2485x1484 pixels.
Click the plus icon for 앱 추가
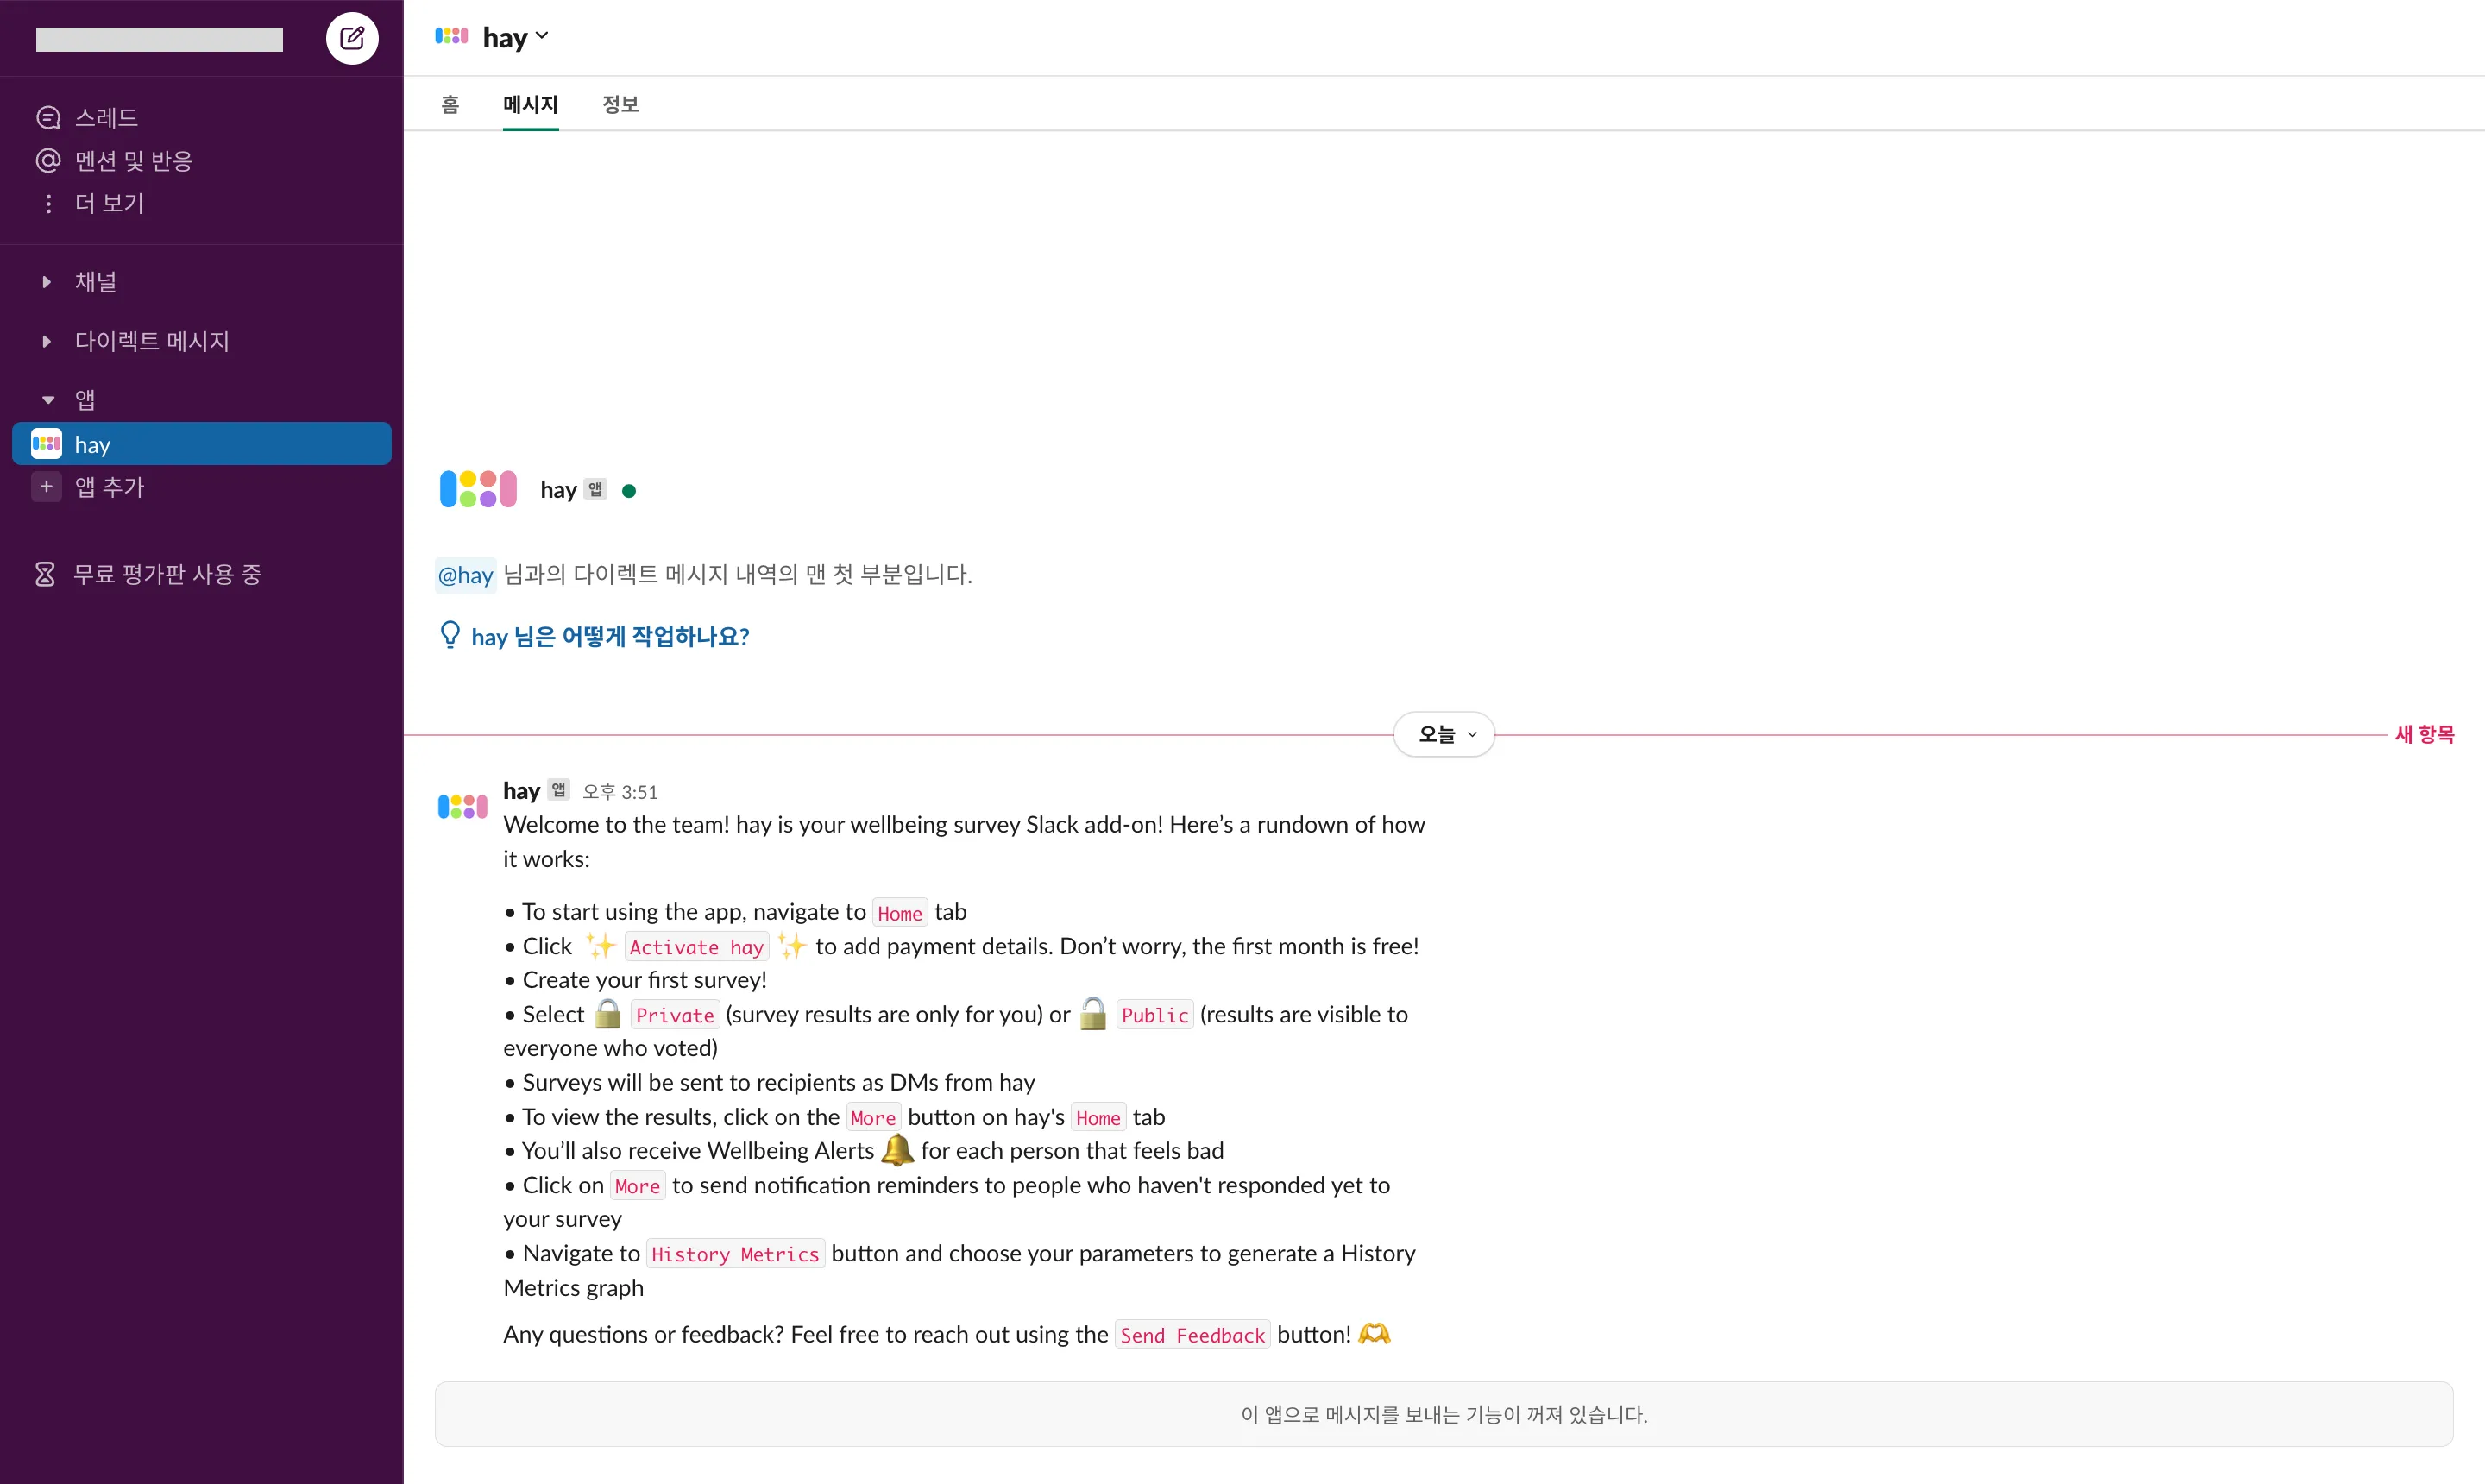tap(46, 487)
